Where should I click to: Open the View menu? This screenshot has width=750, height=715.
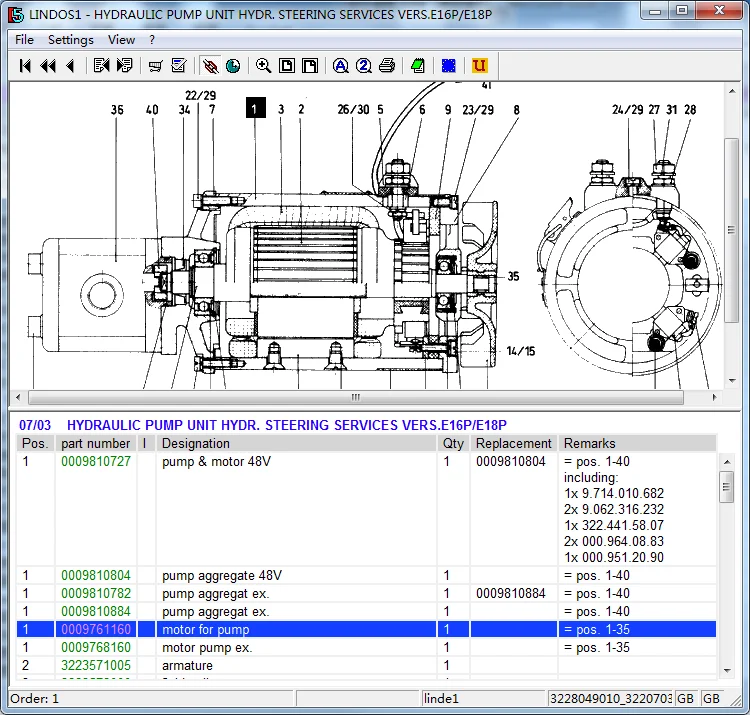[x=121, y=40]
